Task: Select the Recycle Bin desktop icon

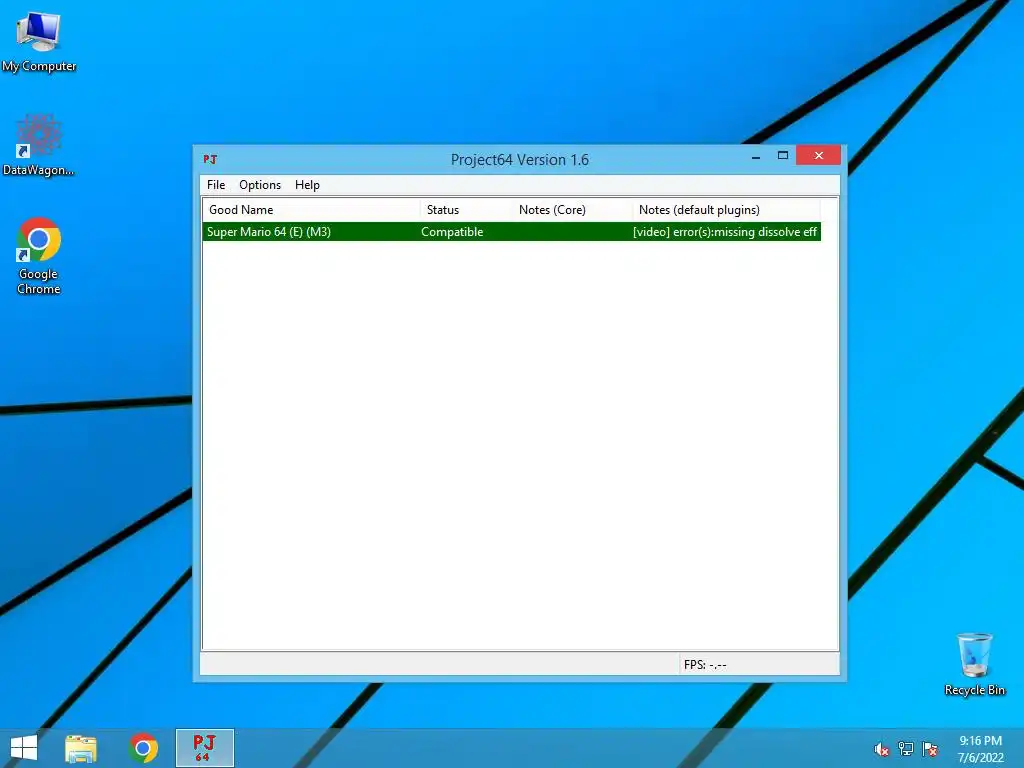Action: [974, 664]
